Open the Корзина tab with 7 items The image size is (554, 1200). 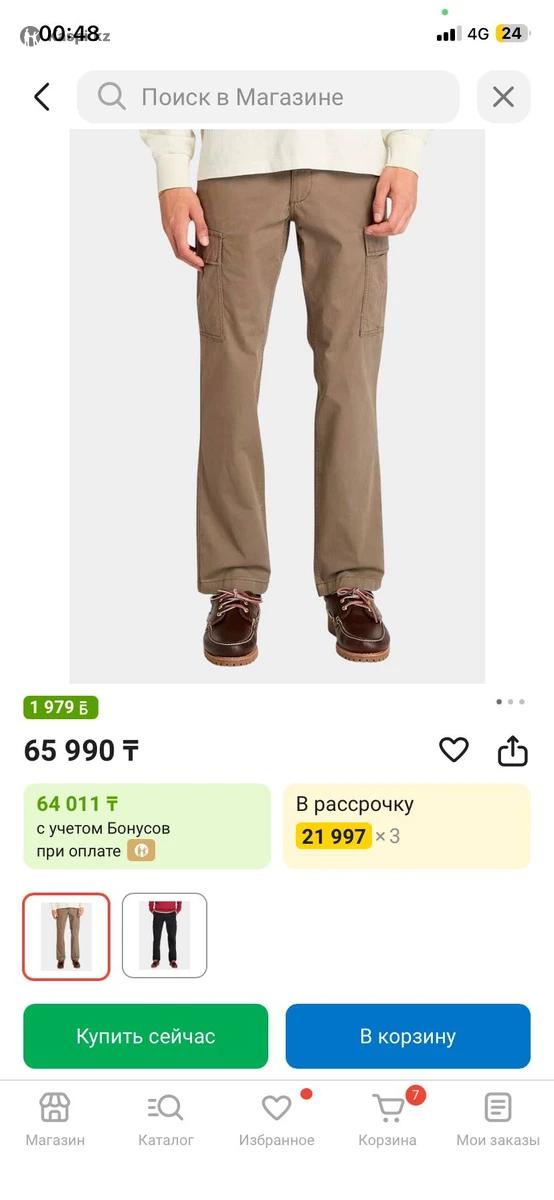click(388, 1119)
